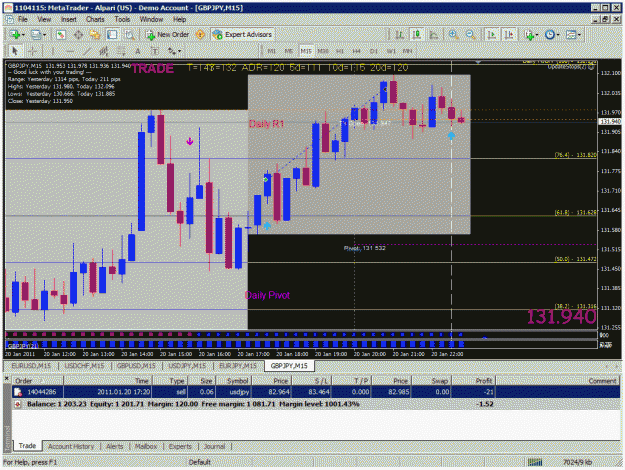Sort orders by the Symbol column header

tap(234, 381)
